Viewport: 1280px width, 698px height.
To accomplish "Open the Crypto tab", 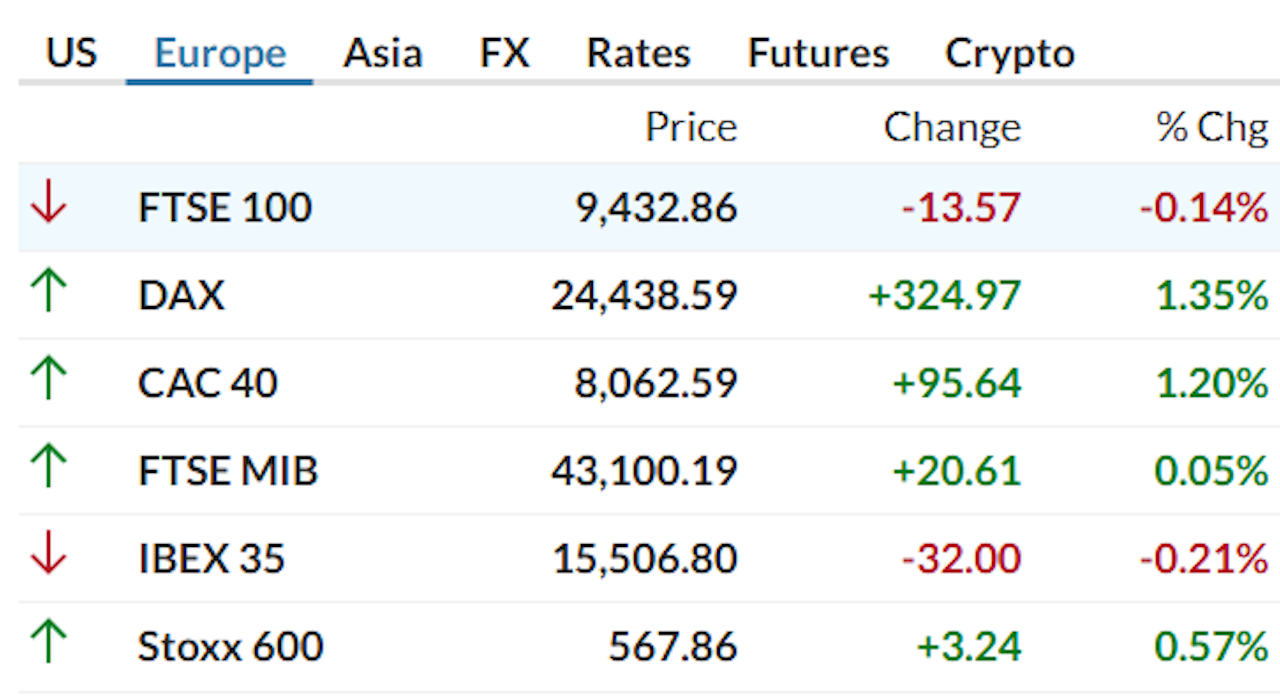I will pyautogui.click(x=1008, y=53).
